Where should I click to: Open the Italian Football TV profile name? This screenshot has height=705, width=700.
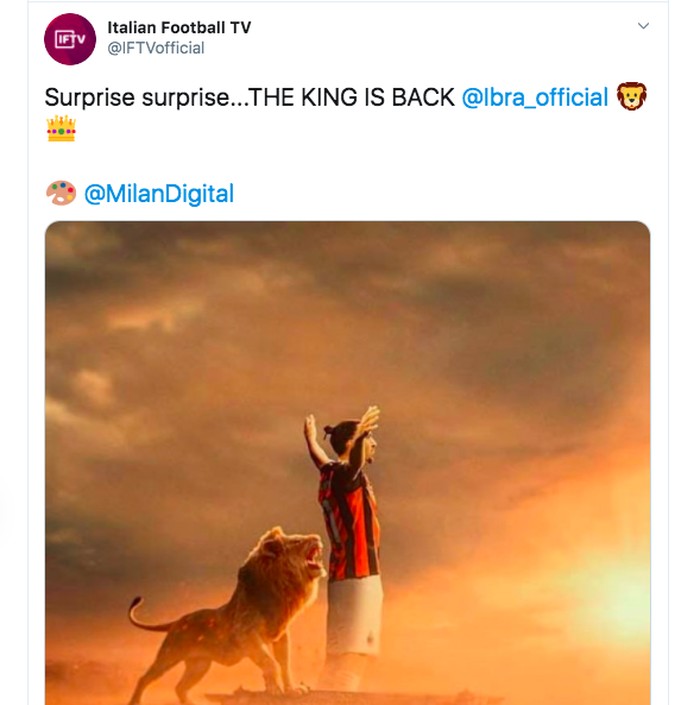point(179,28)
